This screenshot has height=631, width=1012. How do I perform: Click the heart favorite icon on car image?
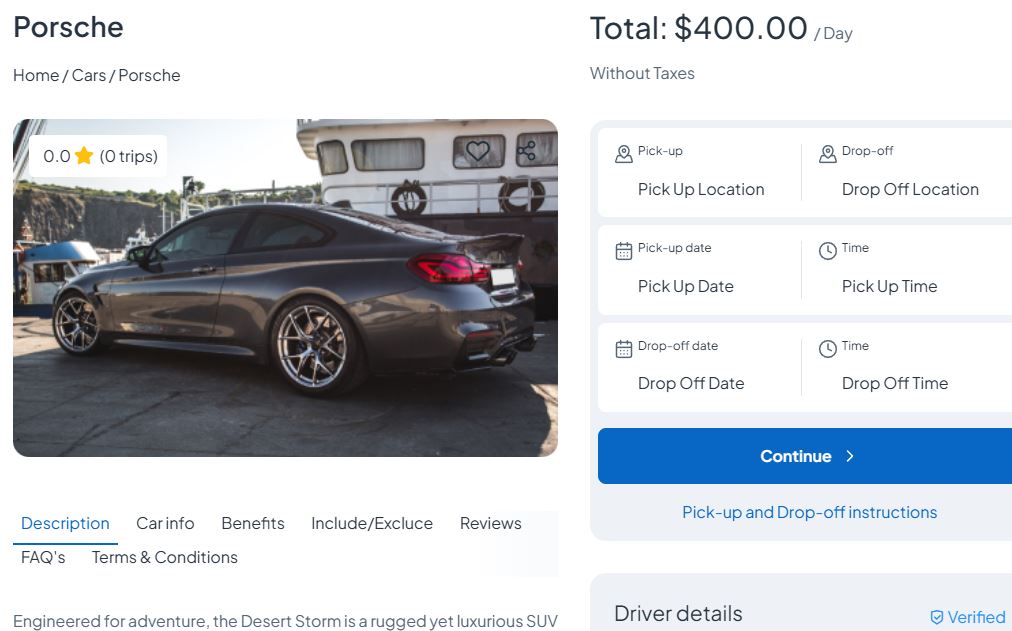478,151
